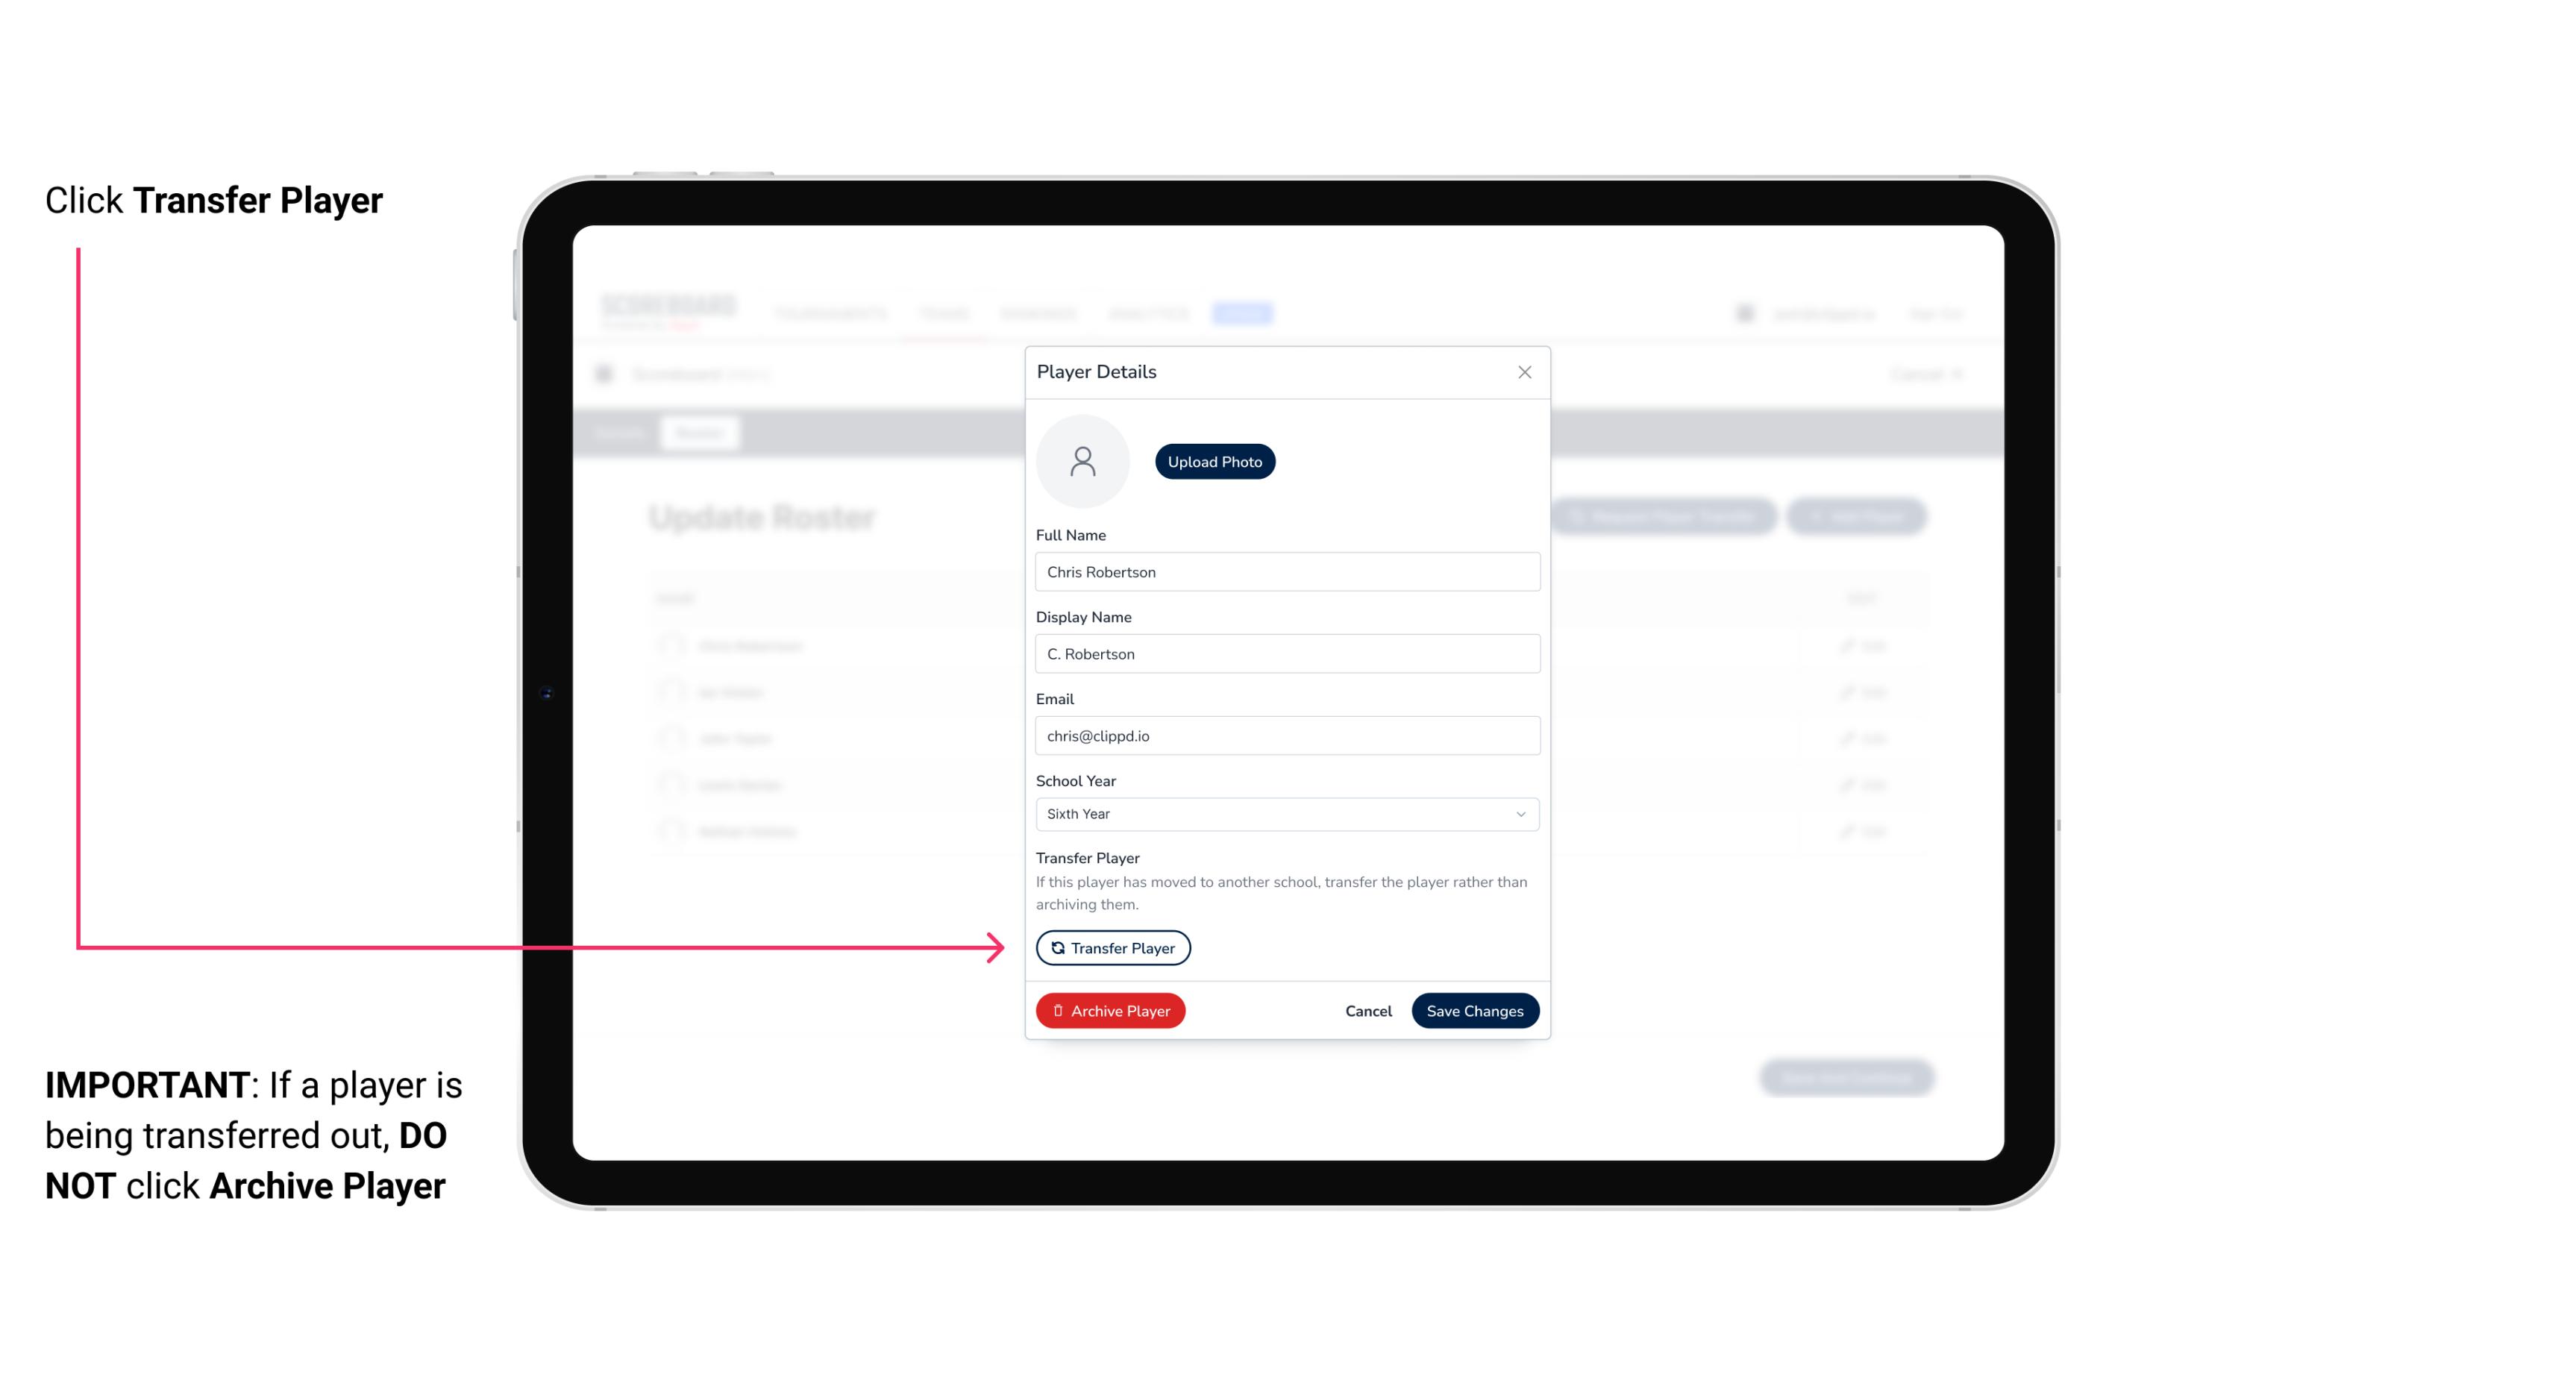
Task: Click the user avatar placeholder icon
Action: (1082, 461)
